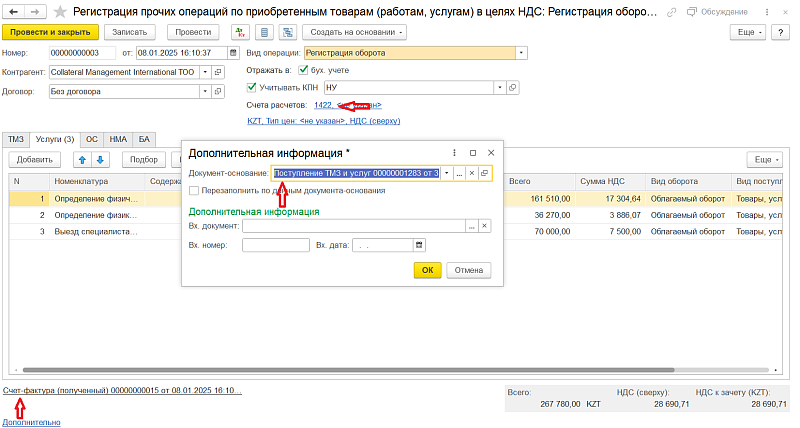
Task: Switch to the НМА tab
Action: [x=118, y=139]
